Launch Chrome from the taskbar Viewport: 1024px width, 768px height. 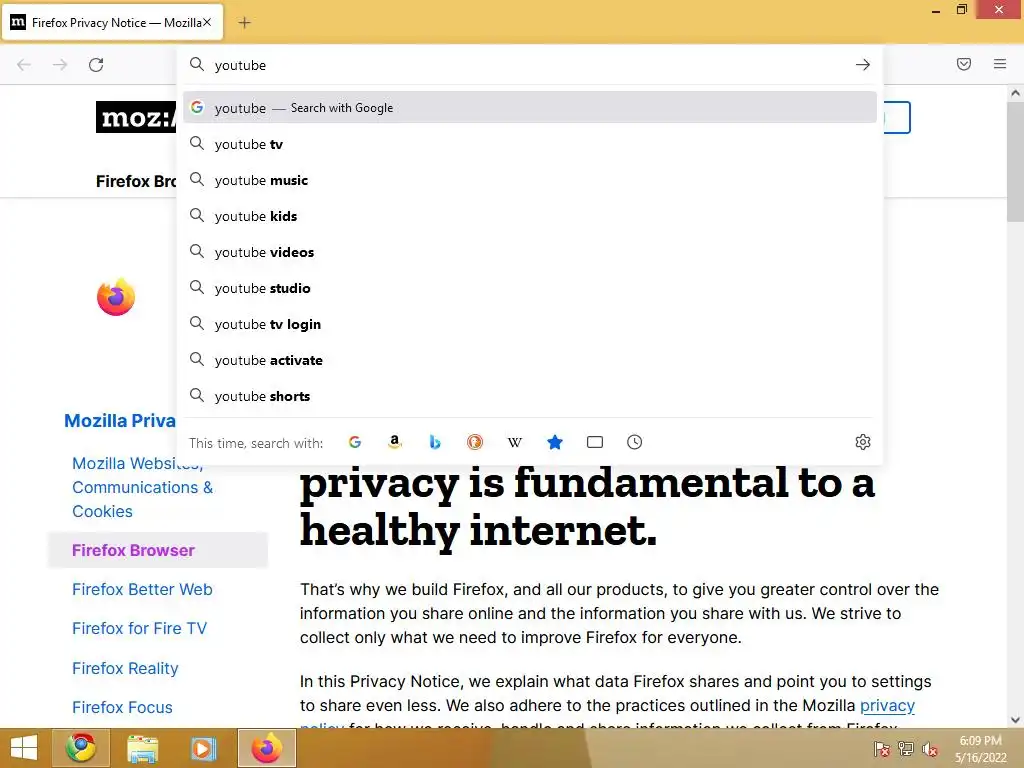[x=81, y=748]
